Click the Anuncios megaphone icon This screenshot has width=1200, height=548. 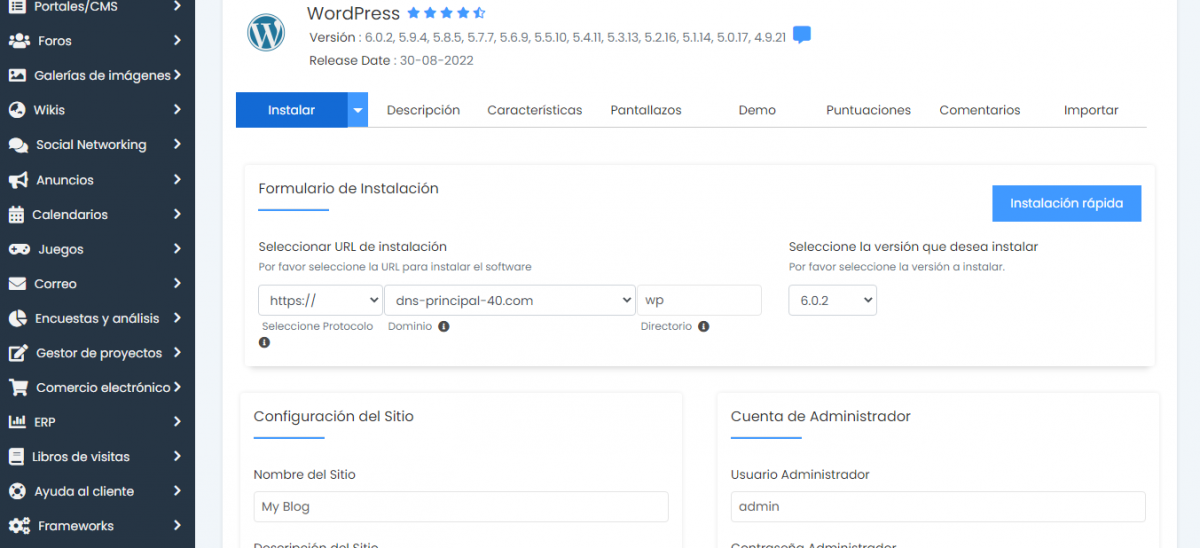(x=18, y=180)
